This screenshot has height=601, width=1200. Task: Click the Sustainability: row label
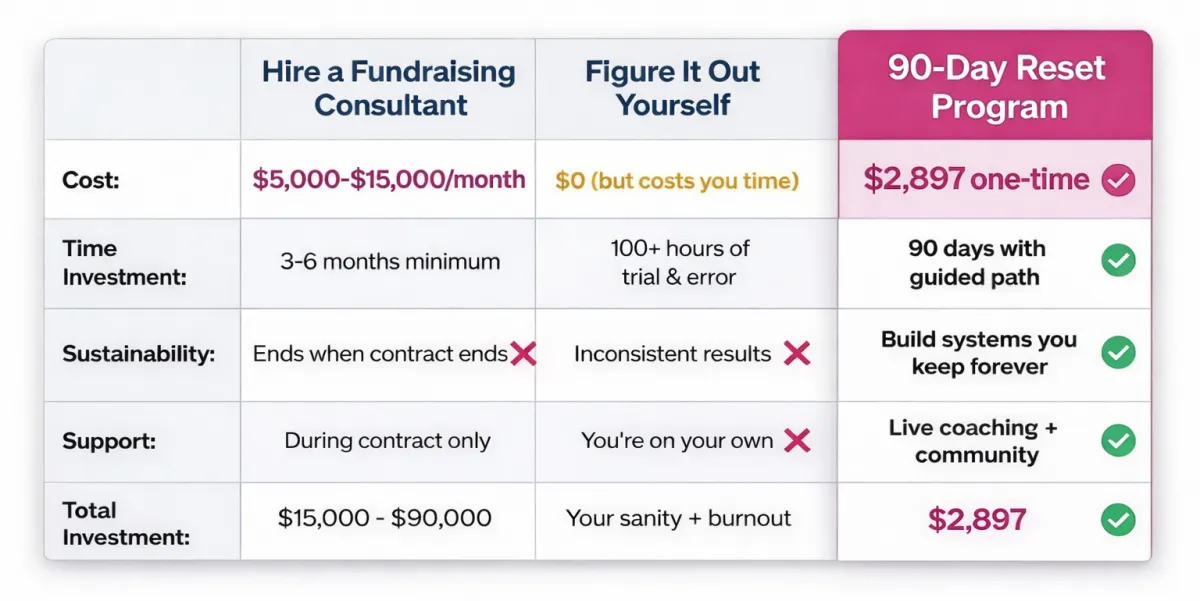coord(138,354)
